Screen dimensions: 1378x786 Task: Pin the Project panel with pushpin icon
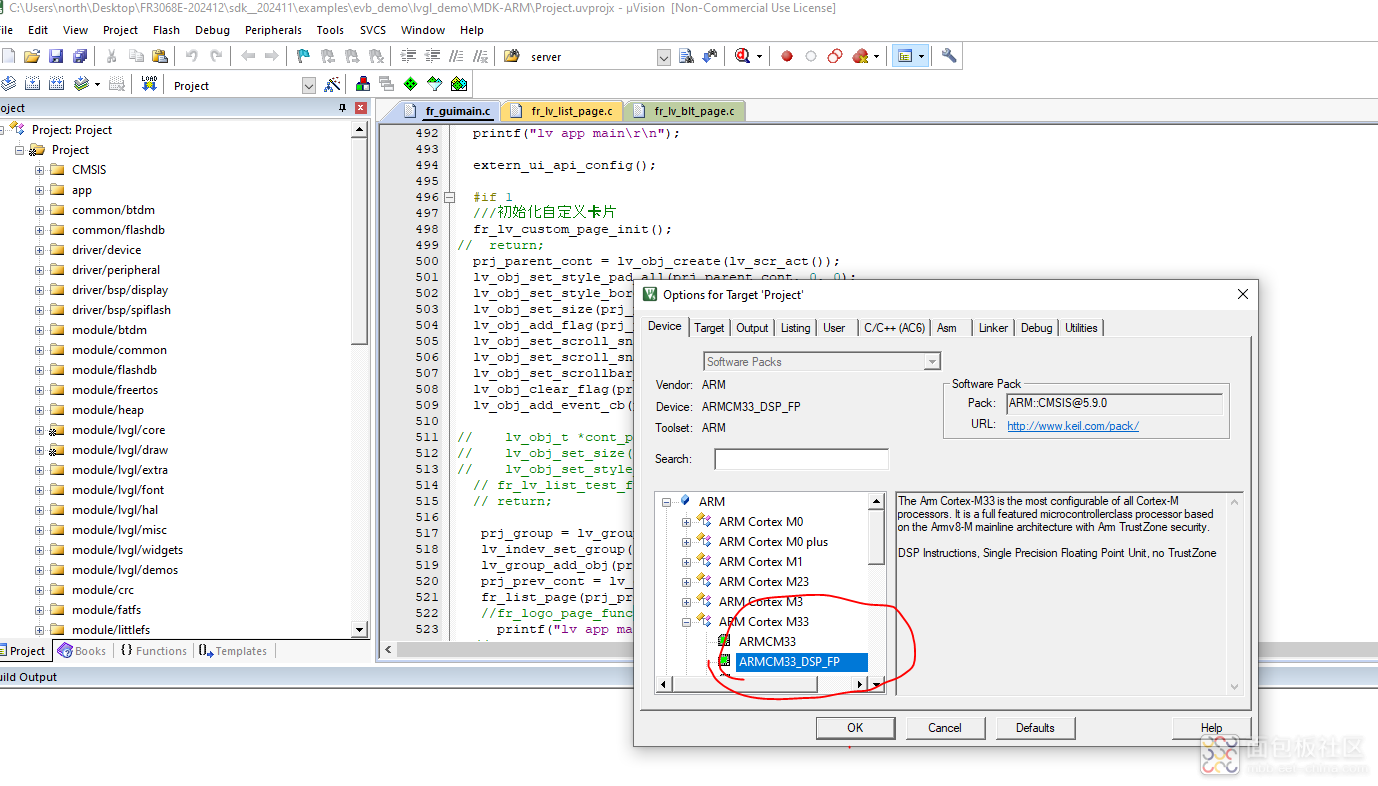click(x=343, y=108)
